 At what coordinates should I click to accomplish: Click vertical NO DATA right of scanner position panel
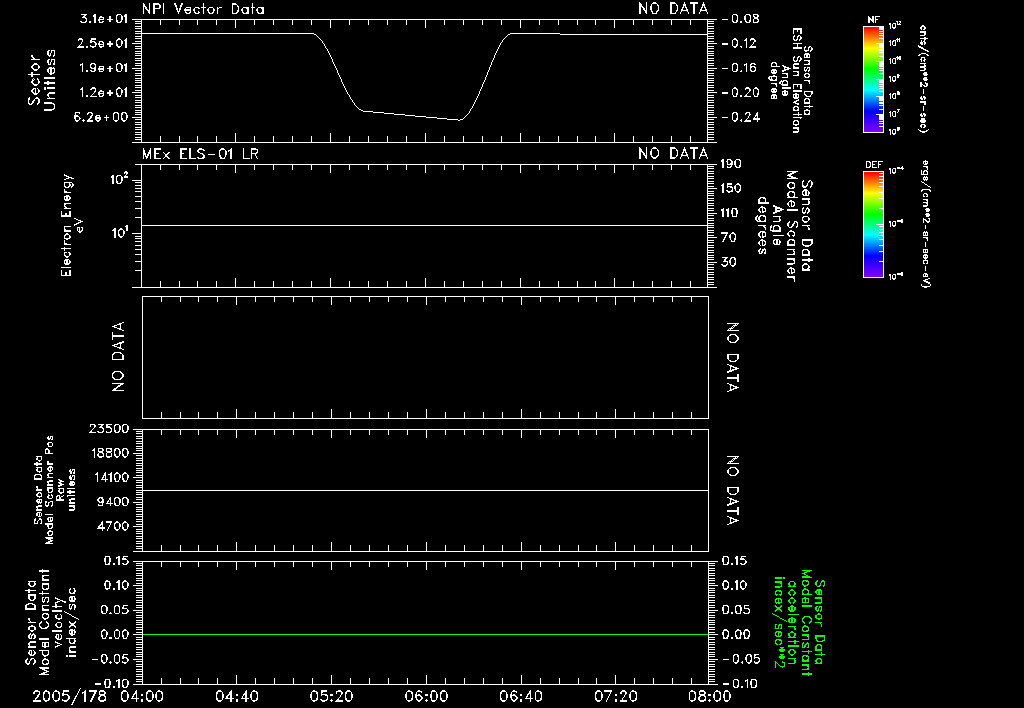pyautogui.click(x=732, y=491)
